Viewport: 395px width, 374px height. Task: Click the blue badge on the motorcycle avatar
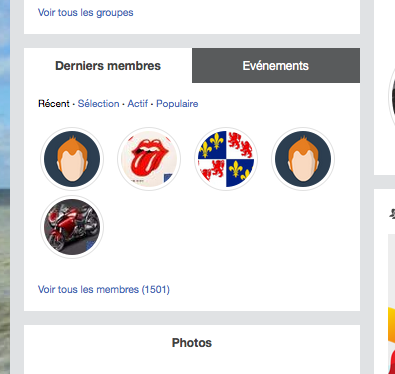pyautogui.click(x=91, y=246)
